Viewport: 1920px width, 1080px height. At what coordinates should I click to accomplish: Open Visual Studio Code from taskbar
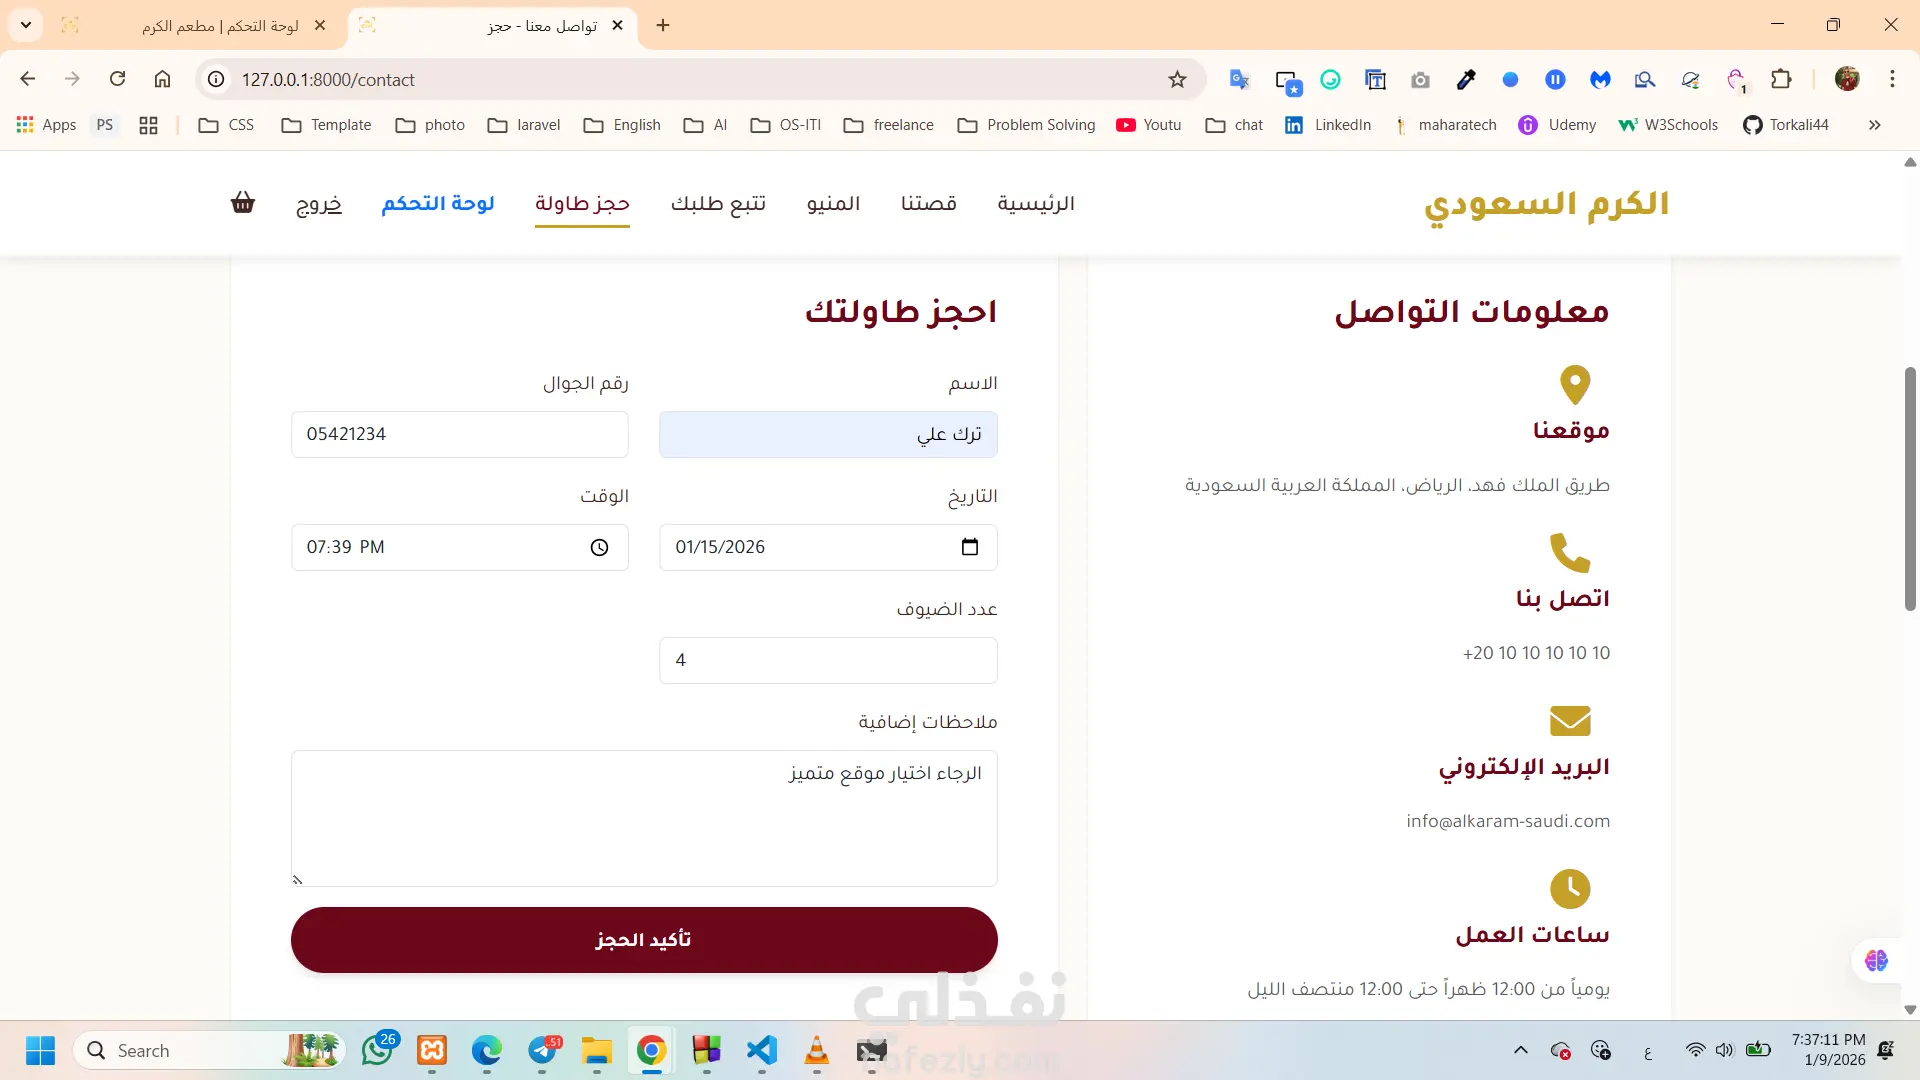[762, 1050]
